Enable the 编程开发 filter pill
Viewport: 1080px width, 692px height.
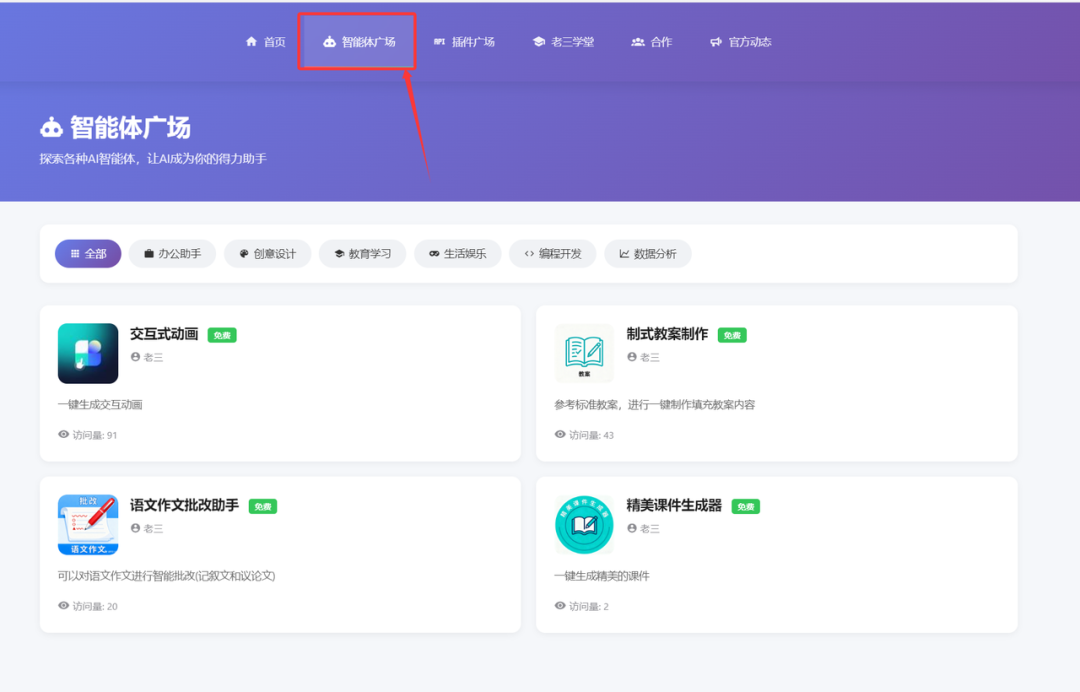pyautogui.click(x=552, y=254)
